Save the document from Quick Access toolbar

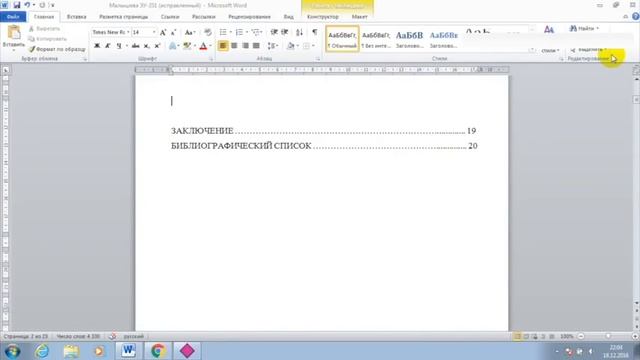point(17,5)
